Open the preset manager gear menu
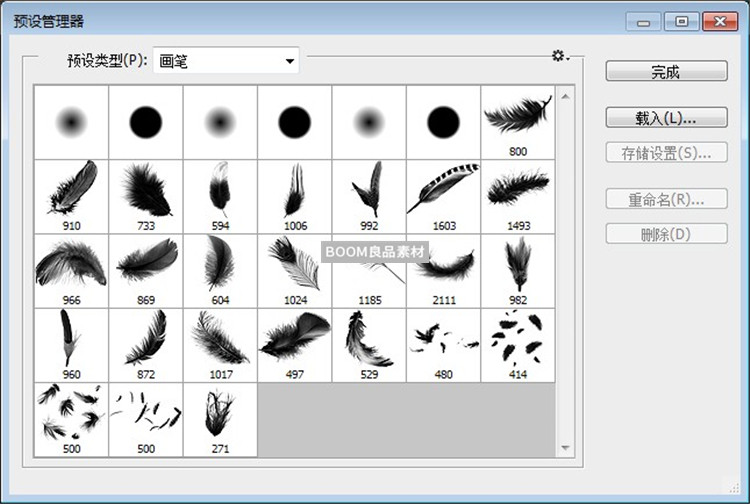This screenshot has height=504, width=750. click(560, 56)
